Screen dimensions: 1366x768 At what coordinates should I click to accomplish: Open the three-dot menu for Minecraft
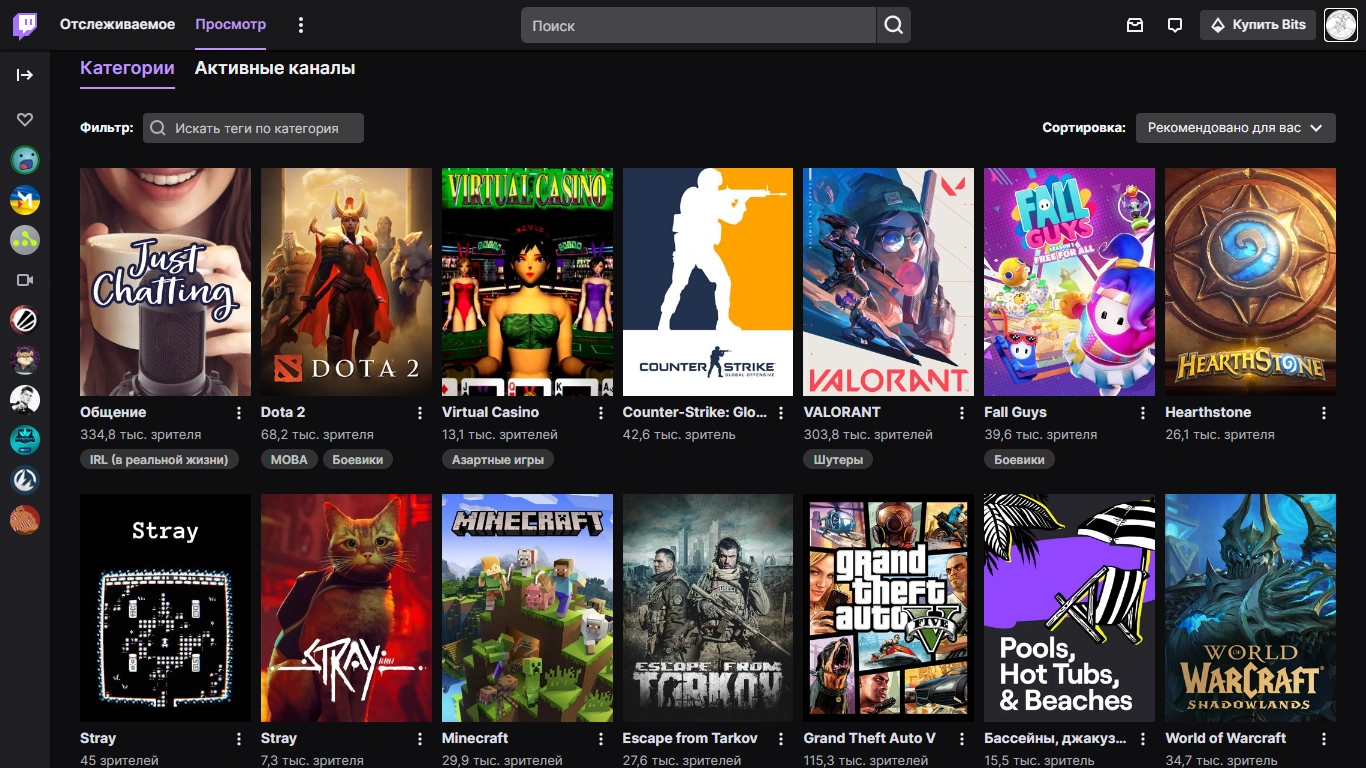tap(600, 739)
